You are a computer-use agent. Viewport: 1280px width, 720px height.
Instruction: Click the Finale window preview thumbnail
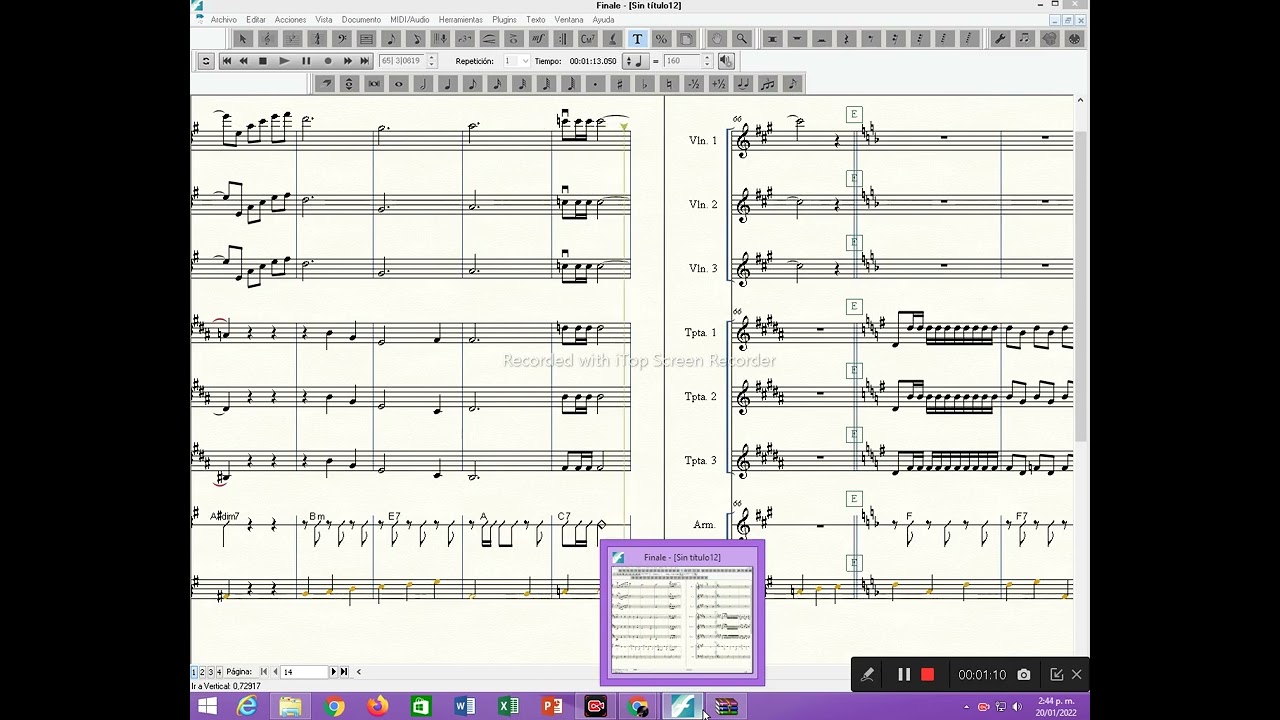point(683,620)
